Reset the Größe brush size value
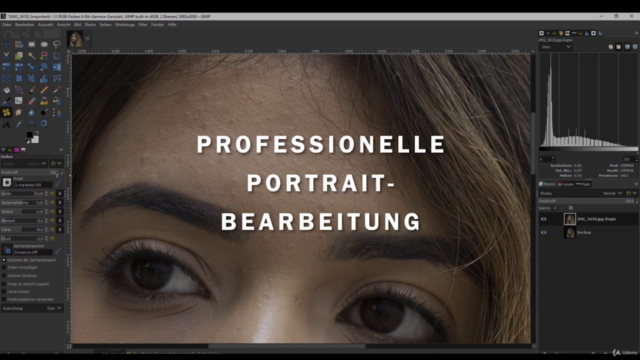This screenshot has height=360, width=640. tap(52, 193)
